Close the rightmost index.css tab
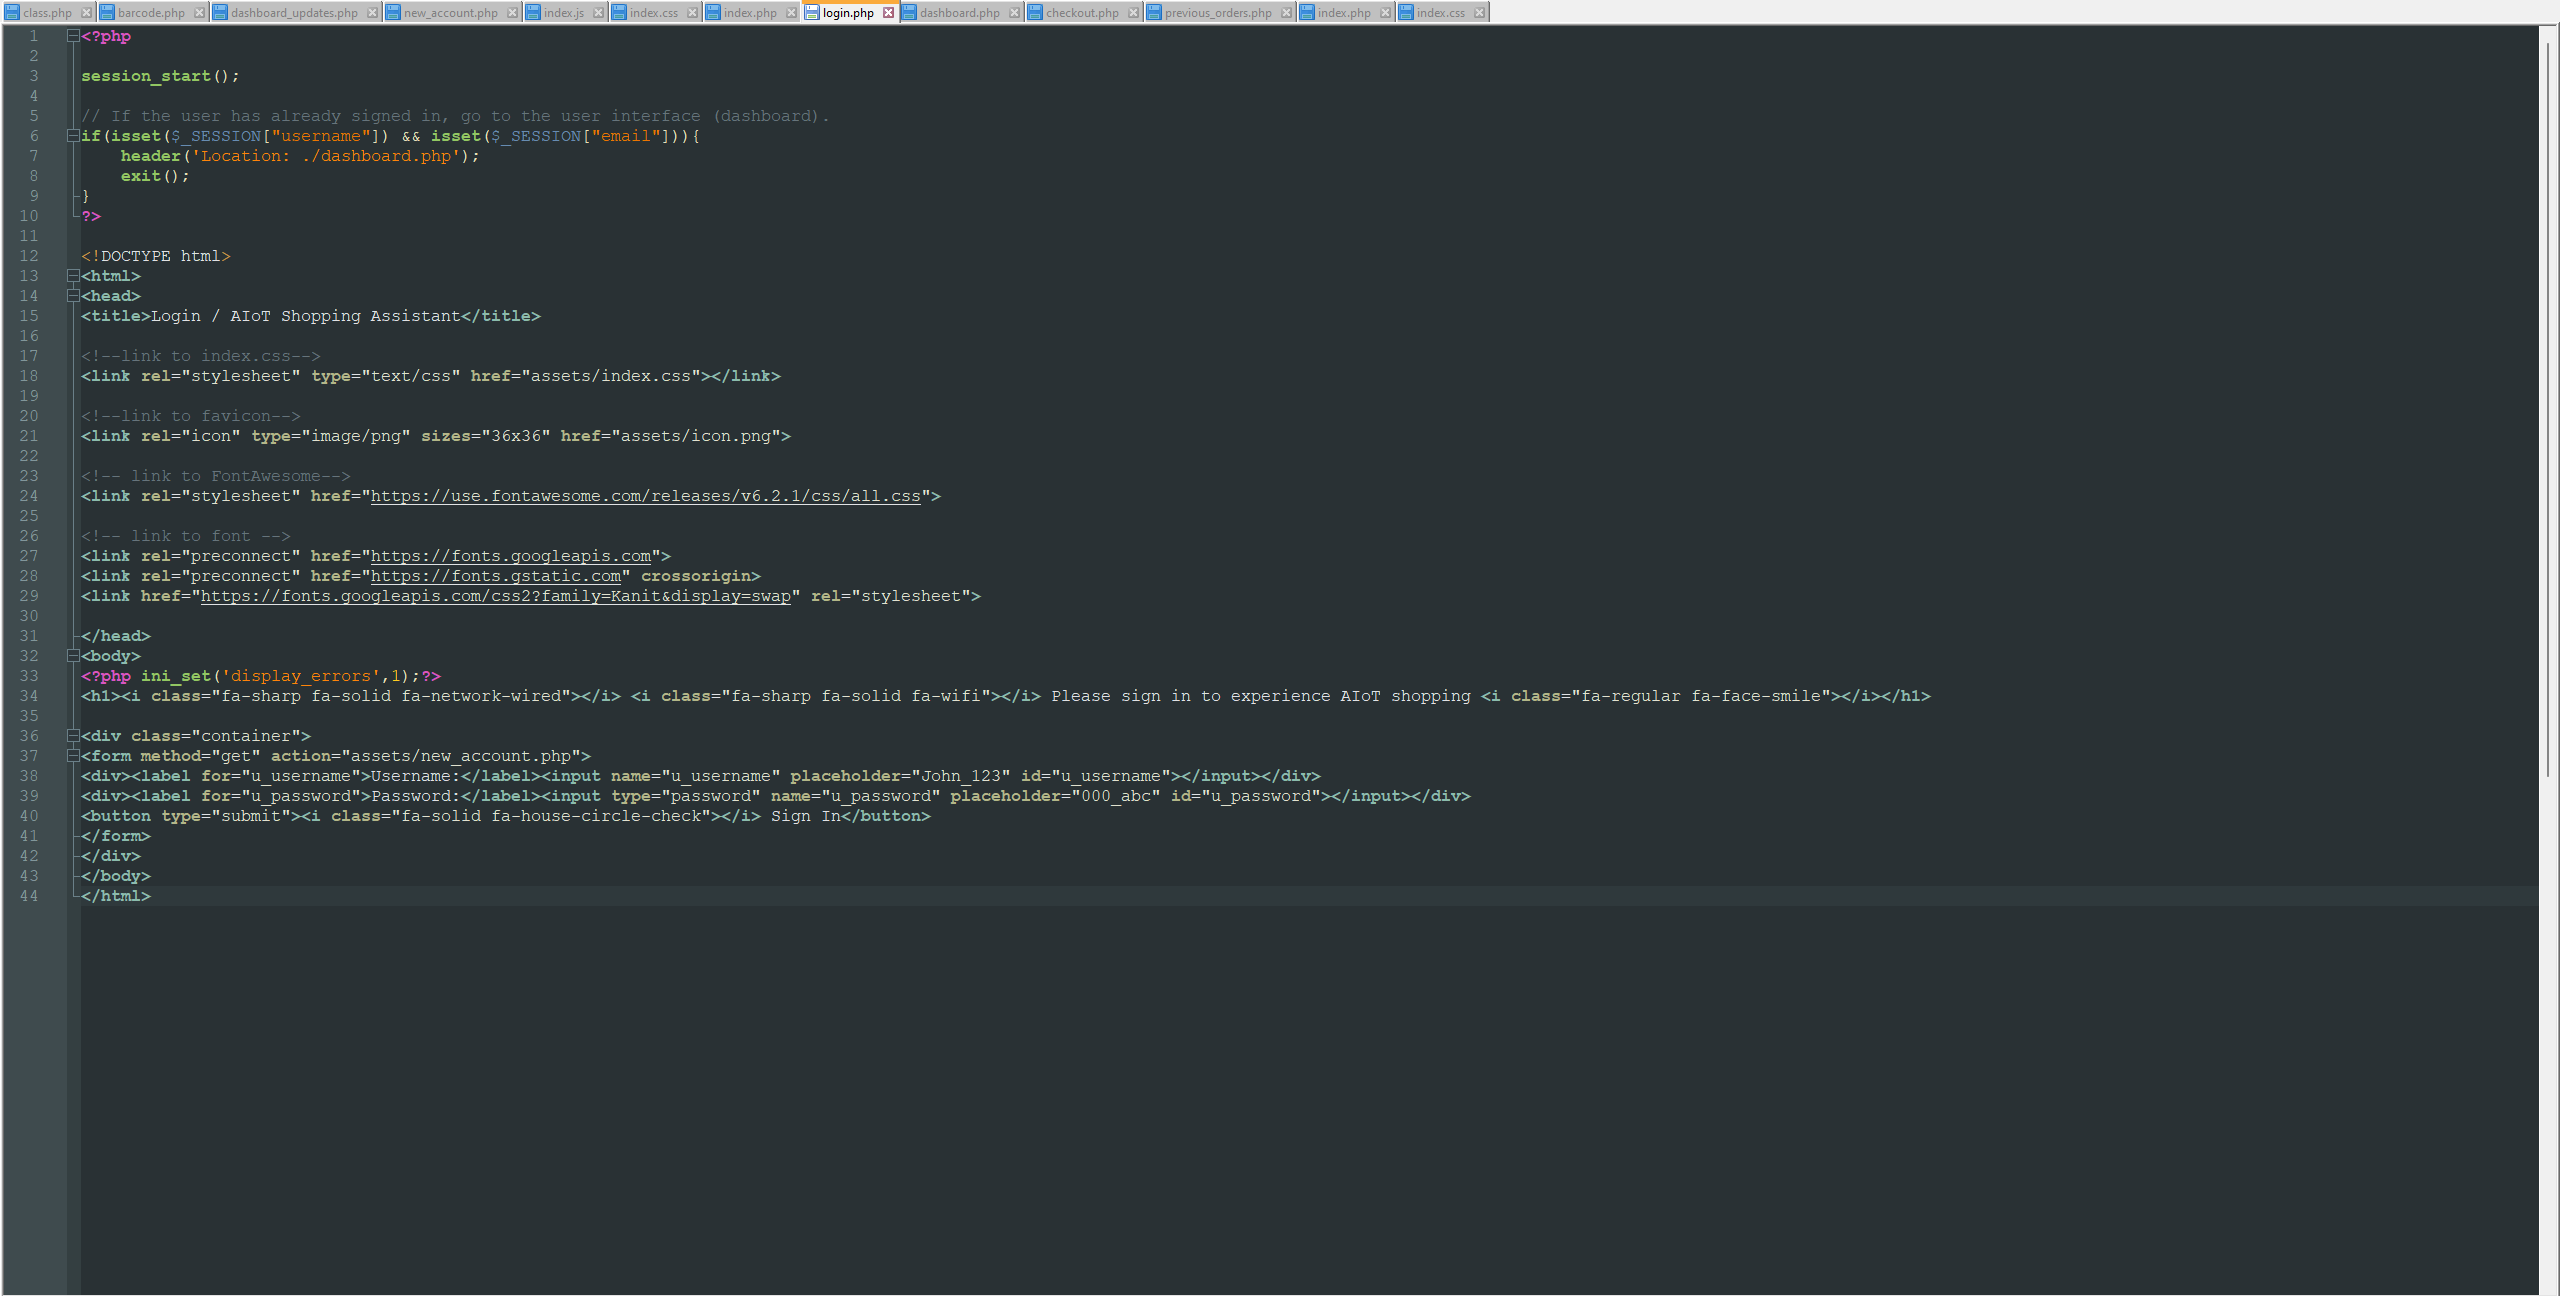This screenshot has width=2560, height=1296. point(1478,13)
